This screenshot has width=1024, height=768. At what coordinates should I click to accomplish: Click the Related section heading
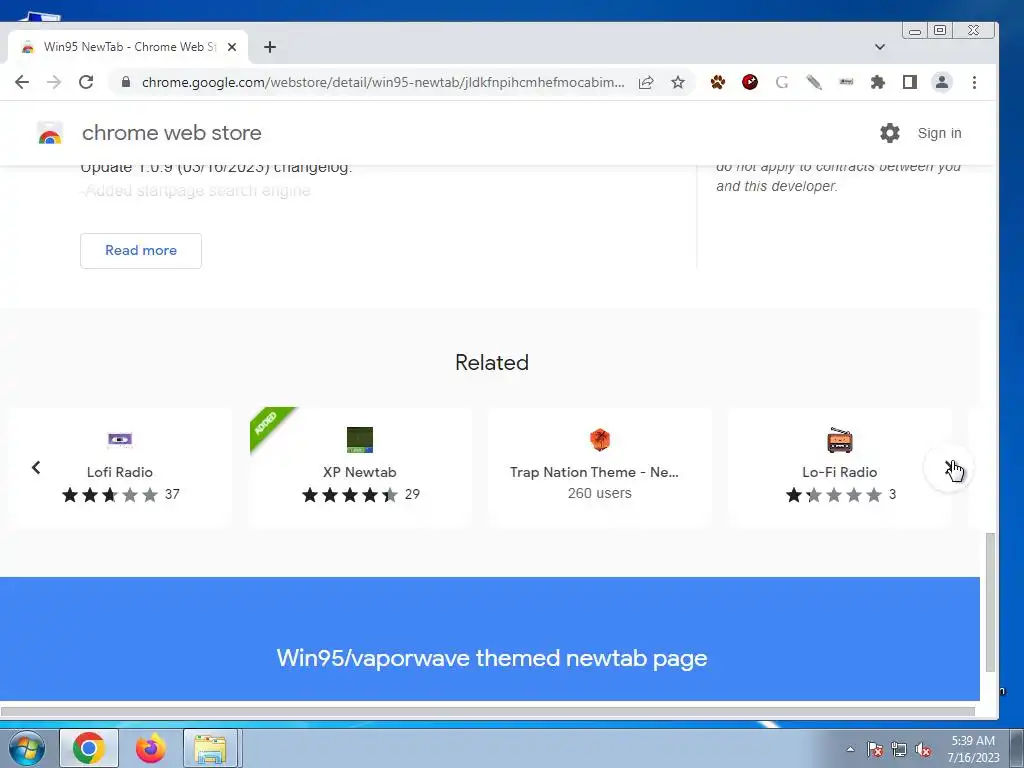(x=492, y=362)
